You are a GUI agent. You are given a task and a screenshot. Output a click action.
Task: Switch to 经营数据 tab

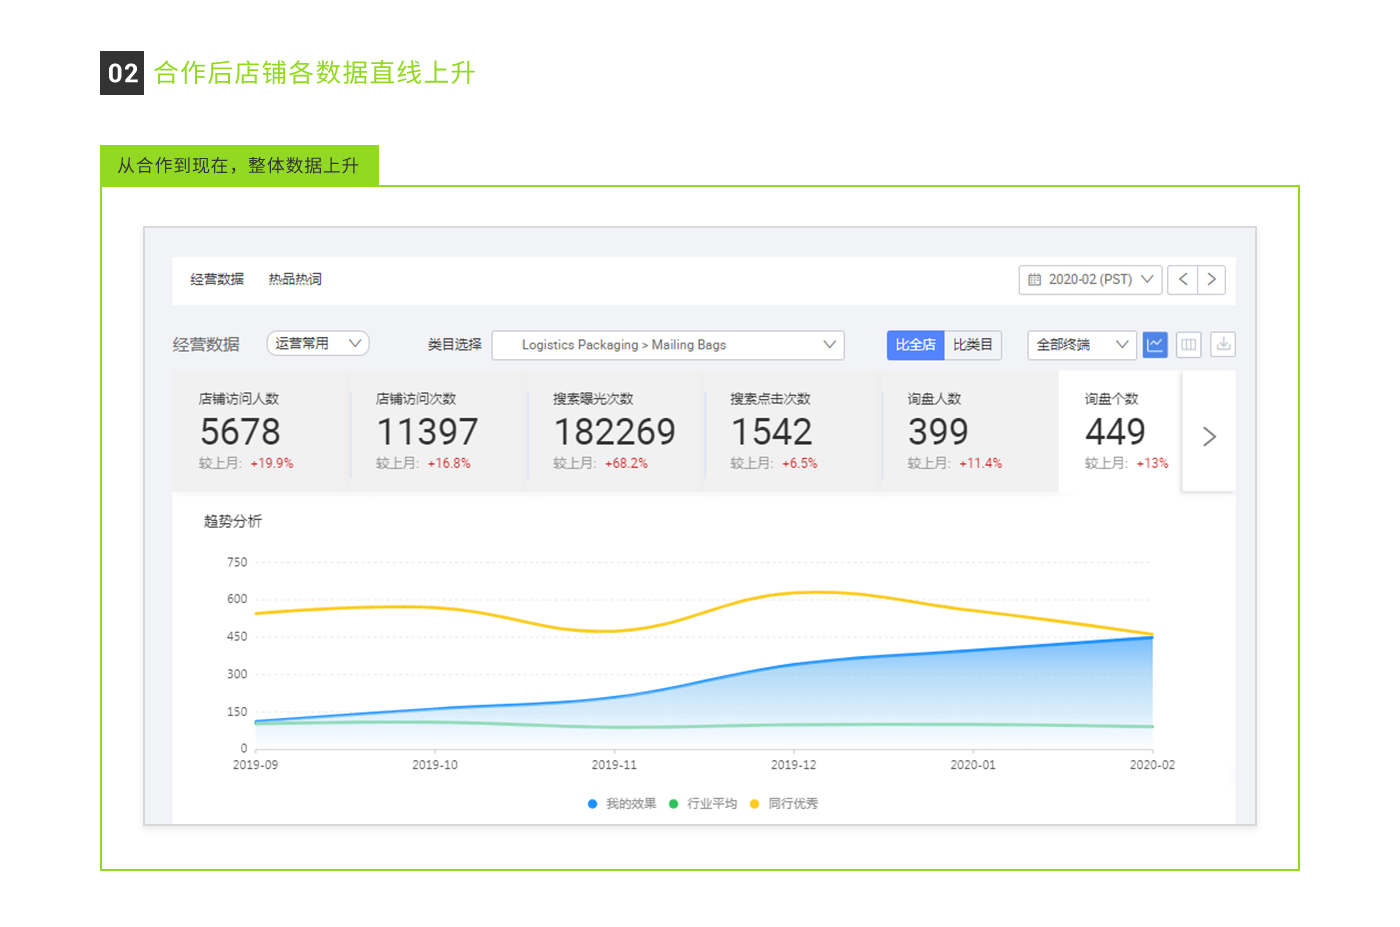[x=217, y=279]
